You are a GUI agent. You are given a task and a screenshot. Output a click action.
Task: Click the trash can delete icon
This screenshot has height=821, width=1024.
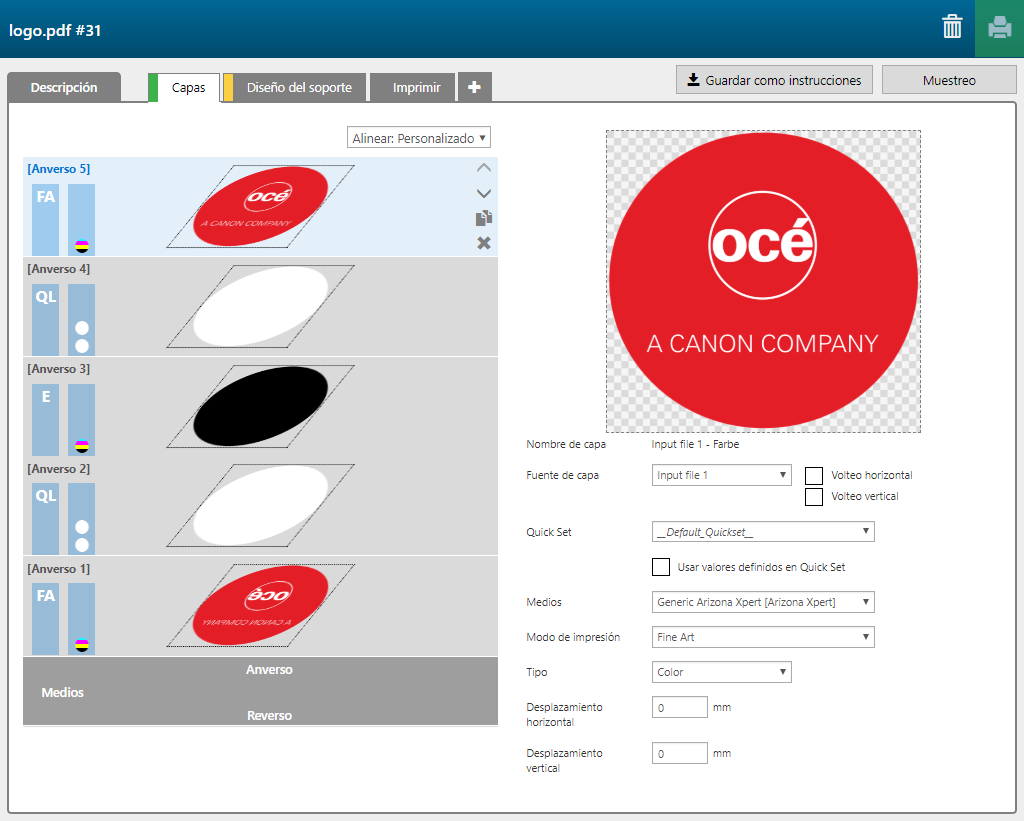952,27
